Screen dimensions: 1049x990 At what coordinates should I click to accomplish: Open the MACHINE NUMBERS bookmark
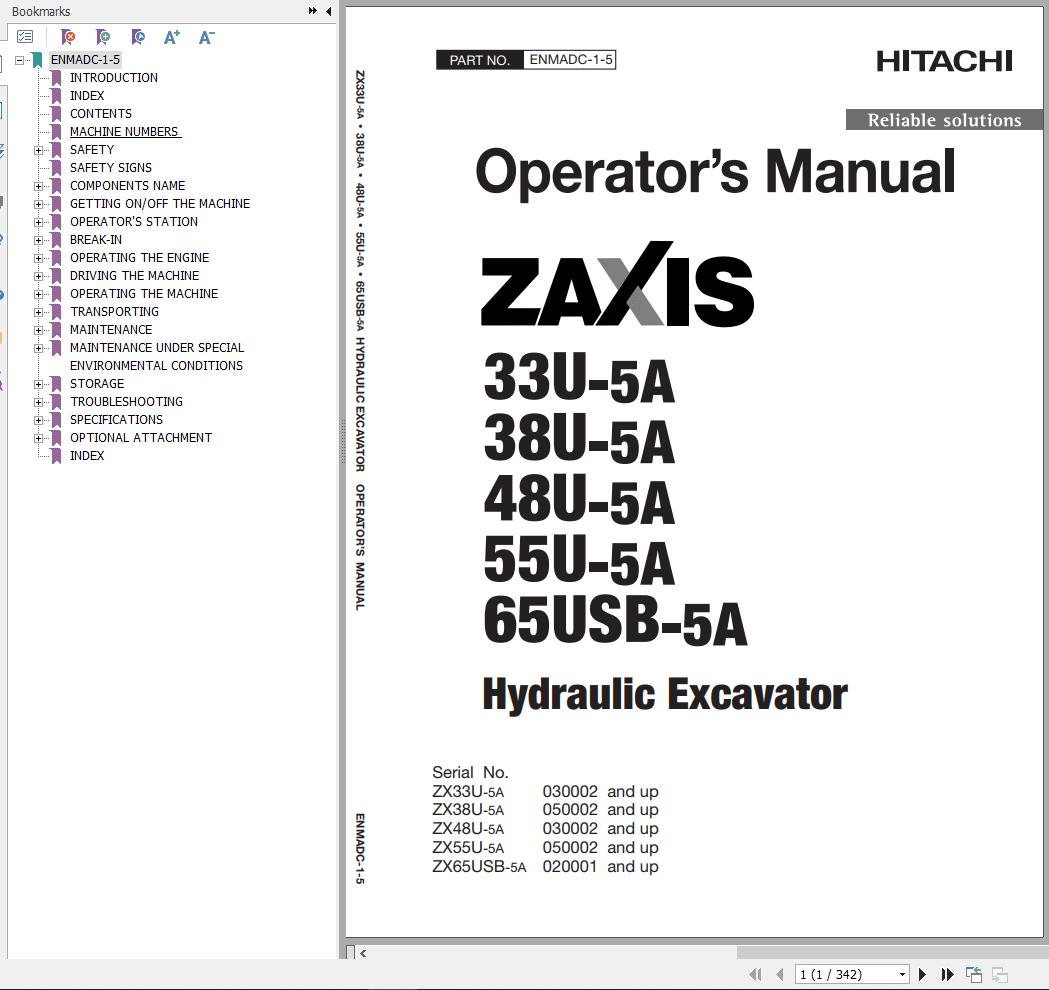pyautogui.click(x=124, y=132)
